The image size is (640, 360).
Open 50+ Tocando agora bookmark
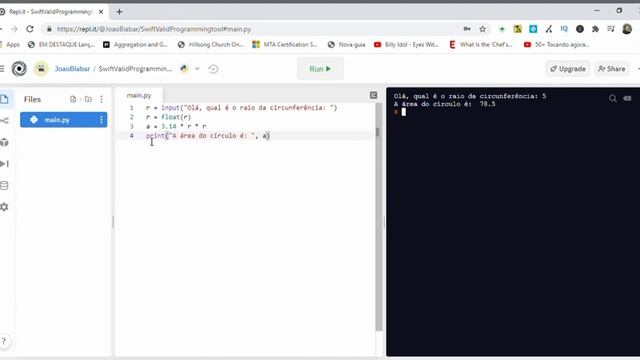tap(557, 44)
